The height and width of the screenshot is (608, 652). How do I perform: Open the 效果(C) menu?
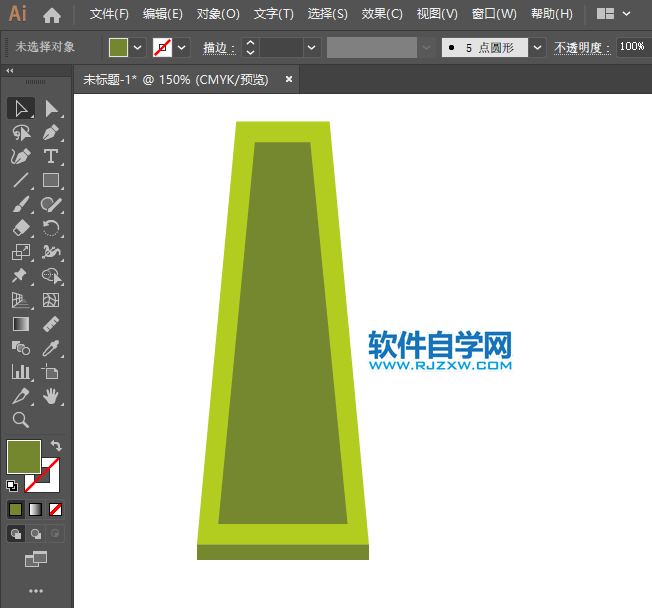(382, 14)
